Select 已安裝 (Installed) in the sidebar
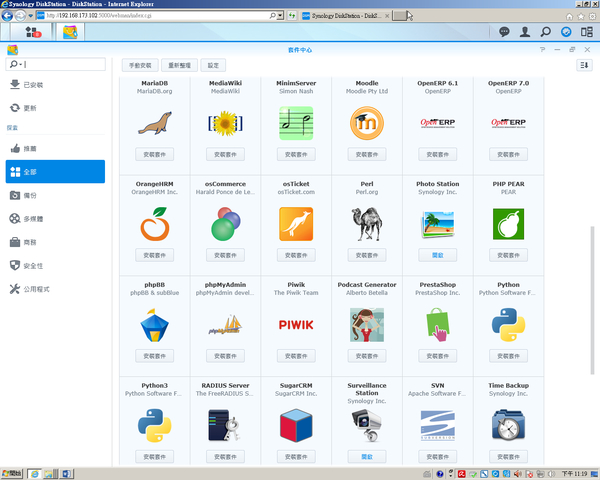600x480 pixels. point(32,86)
